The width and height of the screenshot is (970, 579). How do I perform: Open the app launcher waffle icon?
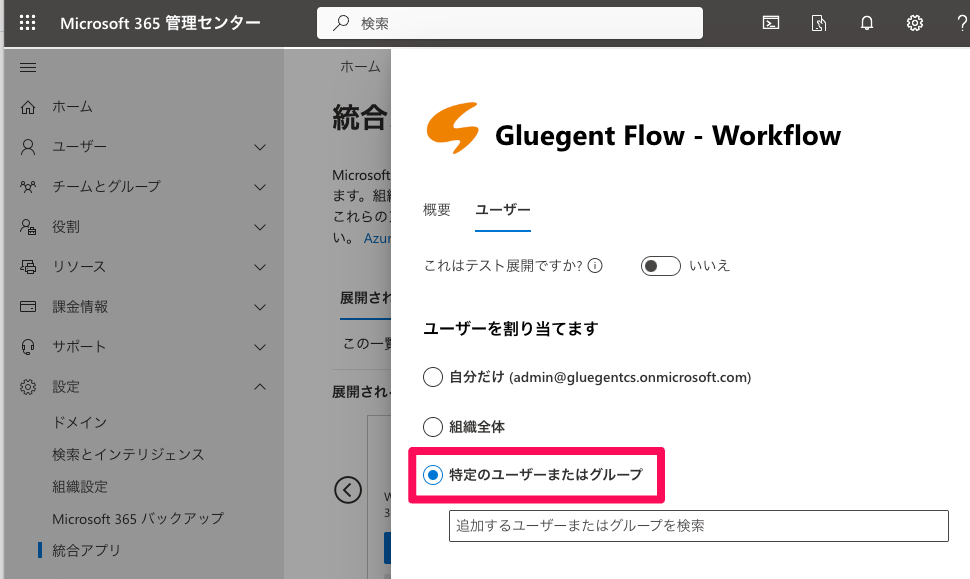[27, 24]
